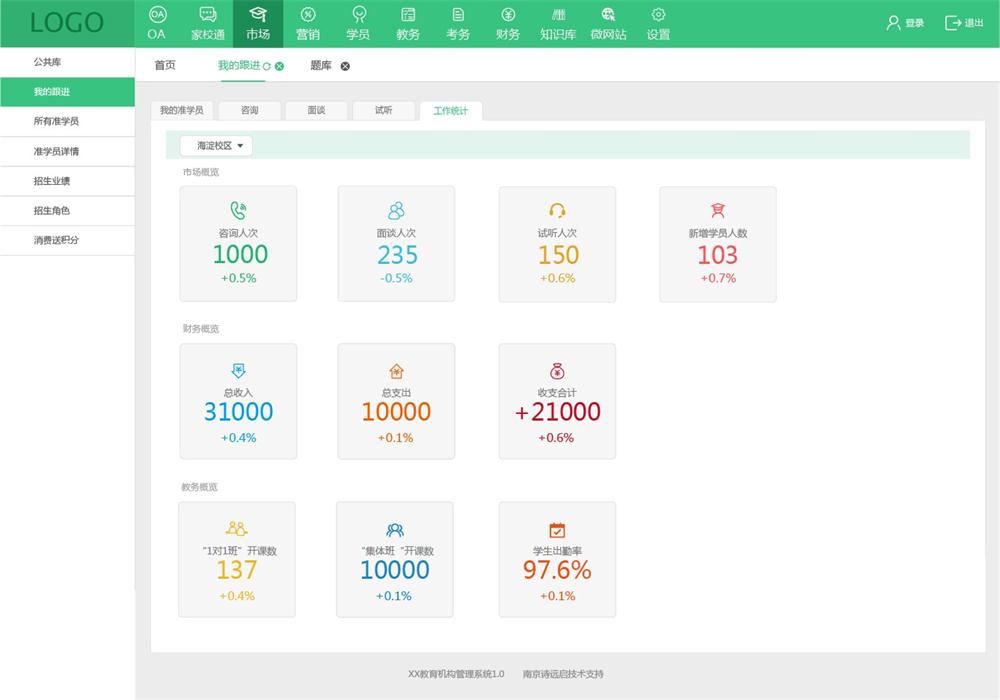Click the 登录 login button
This screenshot has height=700, width=1000.
[x=905, y=23]
